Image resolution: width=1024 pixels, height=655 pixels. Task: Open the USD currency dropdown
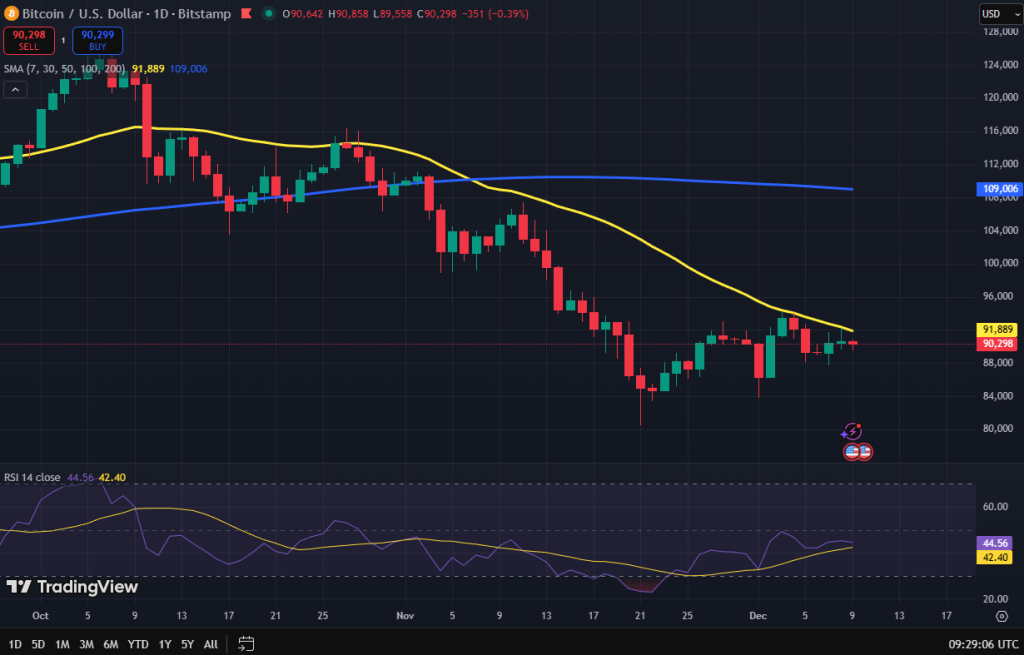1000,14
